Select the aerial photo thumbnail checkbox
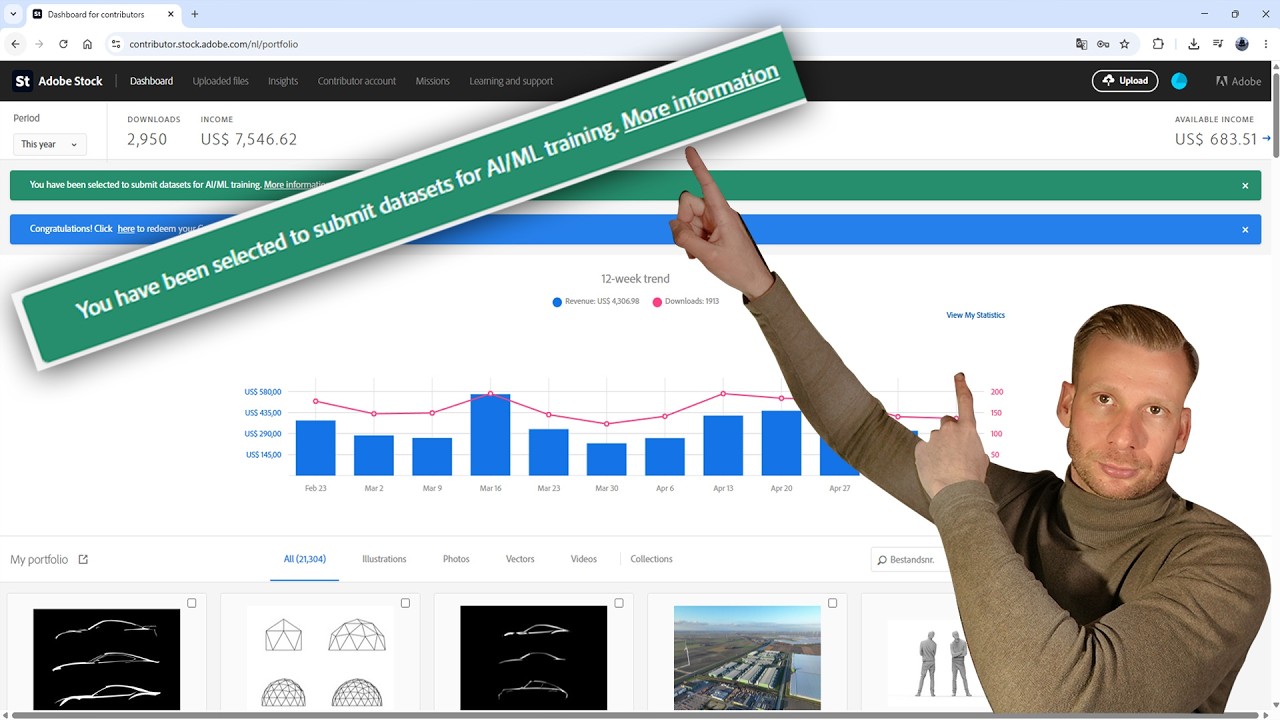The height and width of the screenshot is (720, 1280). pyautogui.click(x=832, y=603)
